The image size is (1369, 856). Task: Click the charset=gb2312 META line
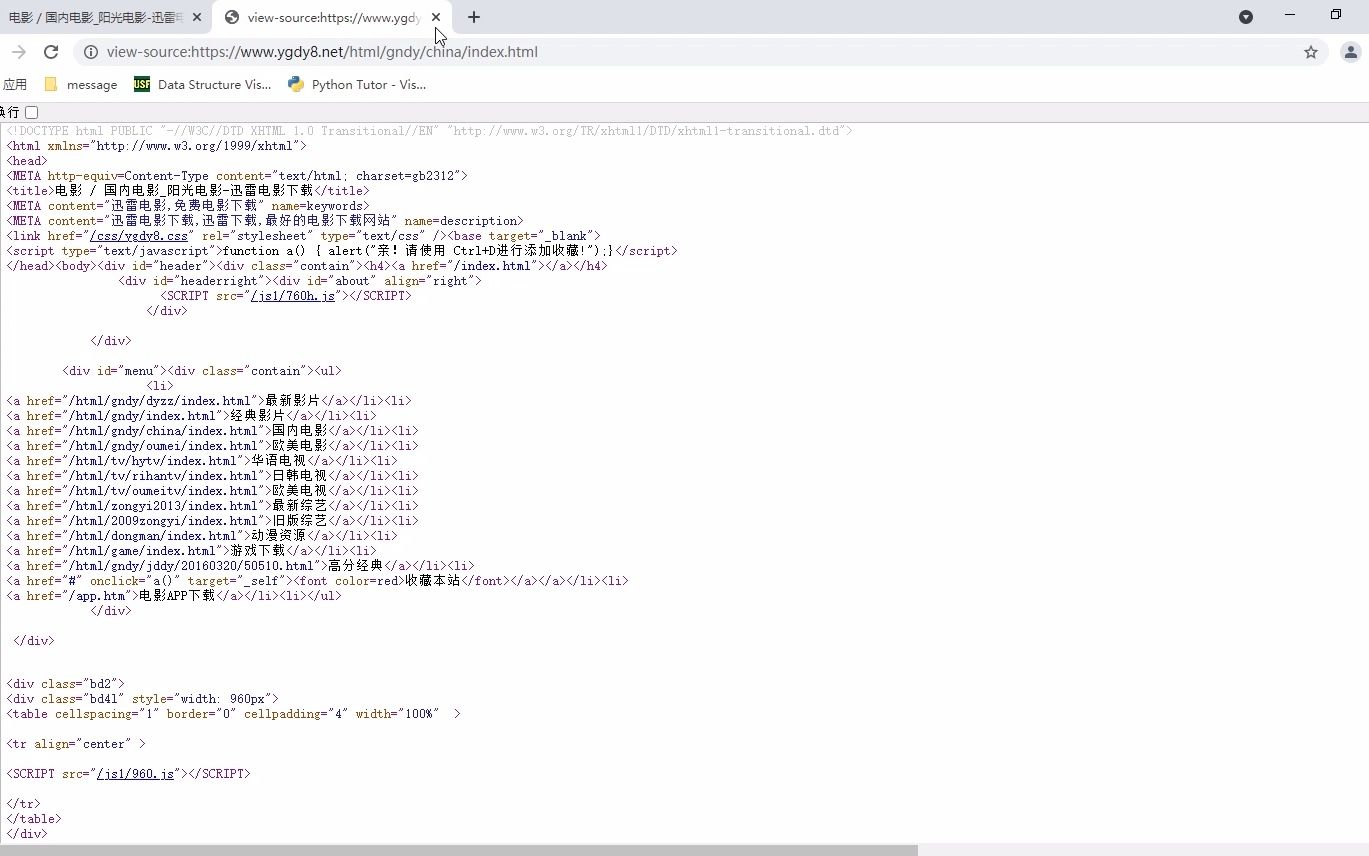pos(237,176)
